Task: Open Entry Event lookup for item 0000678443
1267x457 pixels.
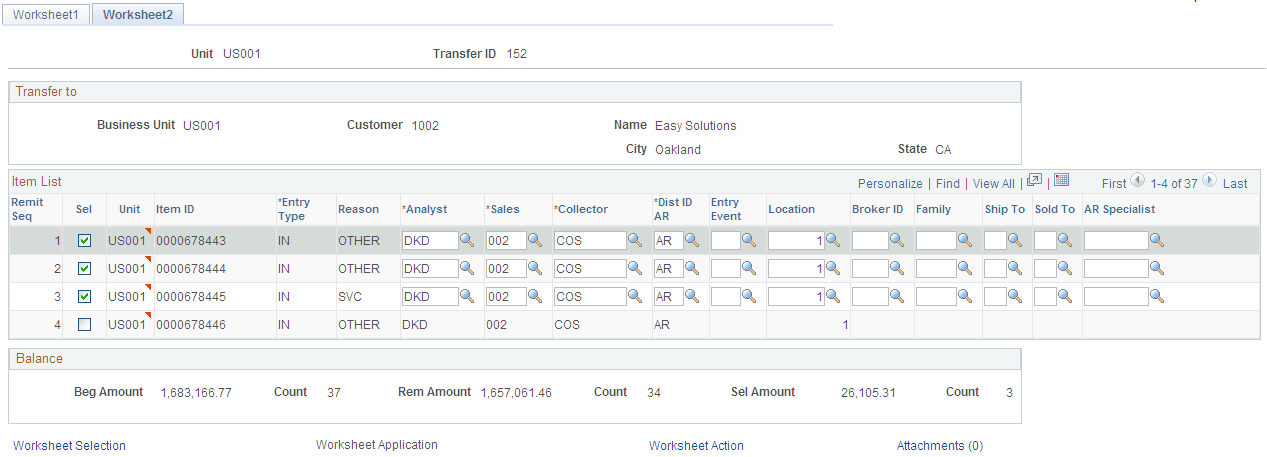Action: [x=749, y=240]
